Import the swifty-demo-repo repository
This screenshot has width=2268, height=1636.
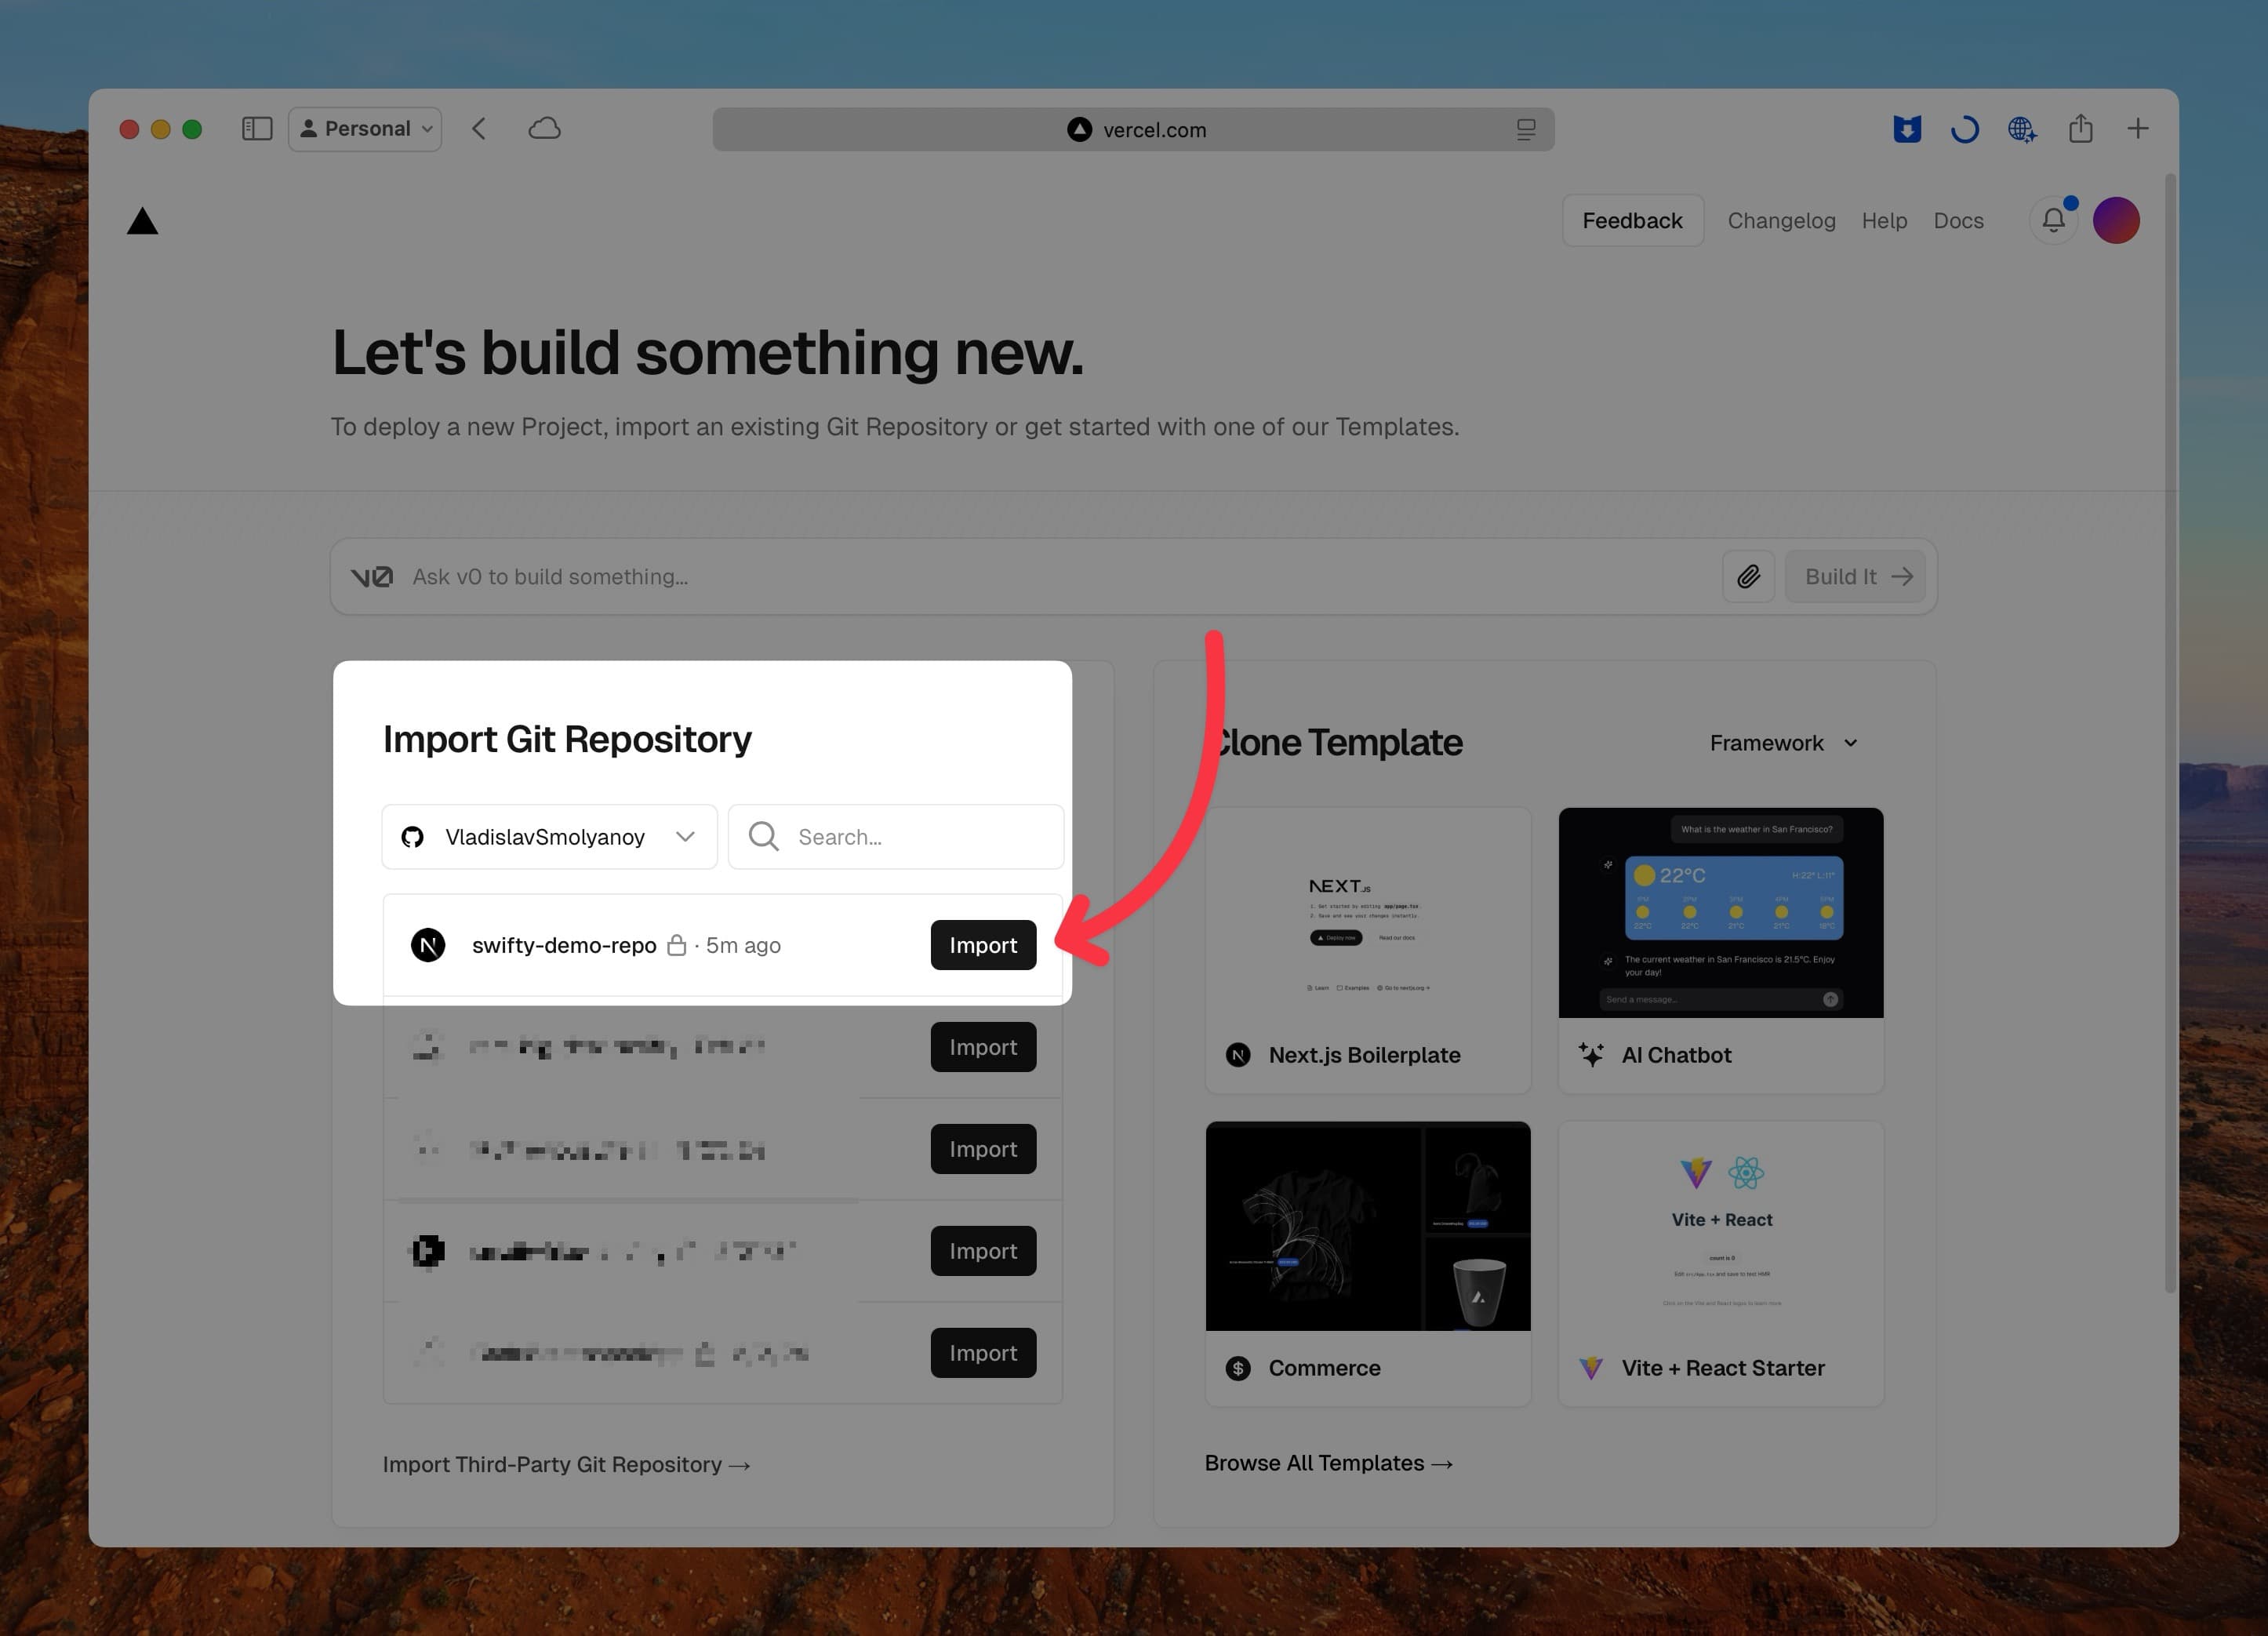pos(983,945)
